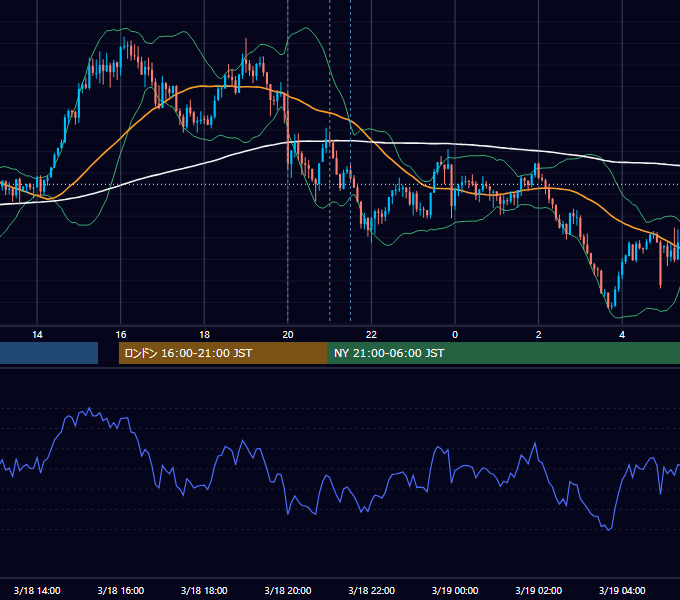
Task: Click the 3/19 04:00 time label
Action: [622, 590]
